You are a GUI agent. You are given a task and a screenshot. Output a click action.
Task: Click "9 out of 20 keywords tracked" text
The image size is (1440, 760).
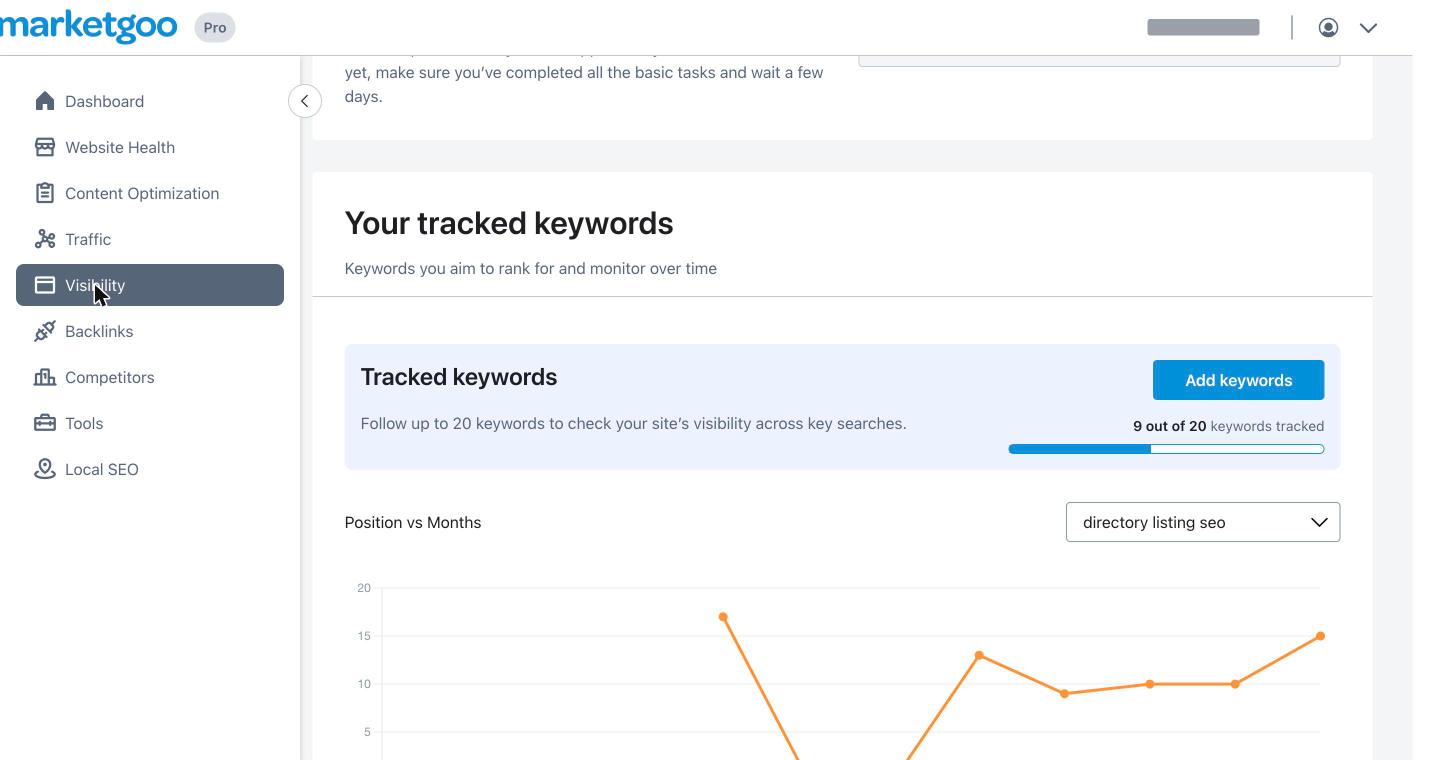point(1228,426)
